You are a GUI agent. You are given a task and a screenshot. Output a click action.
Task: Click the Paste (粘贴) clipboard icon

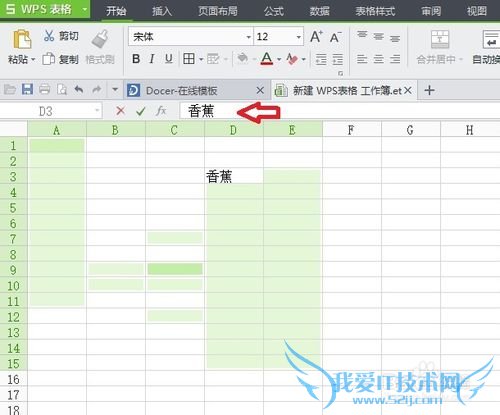22,39
